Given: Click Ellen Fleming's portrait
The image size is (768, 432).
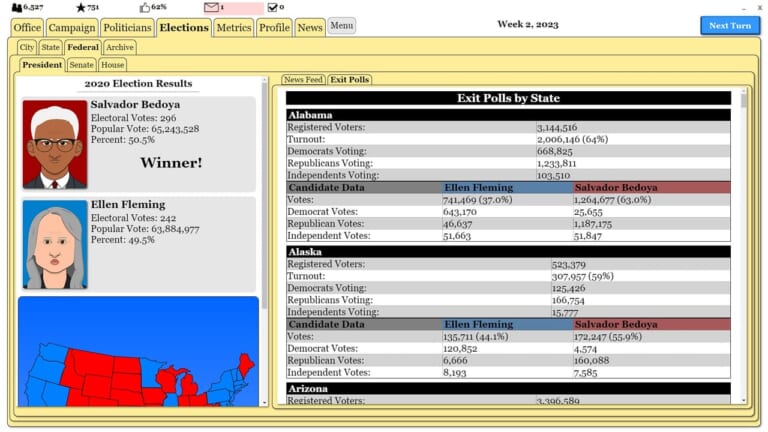Looking at the screenshot, I should click(54, 245).
